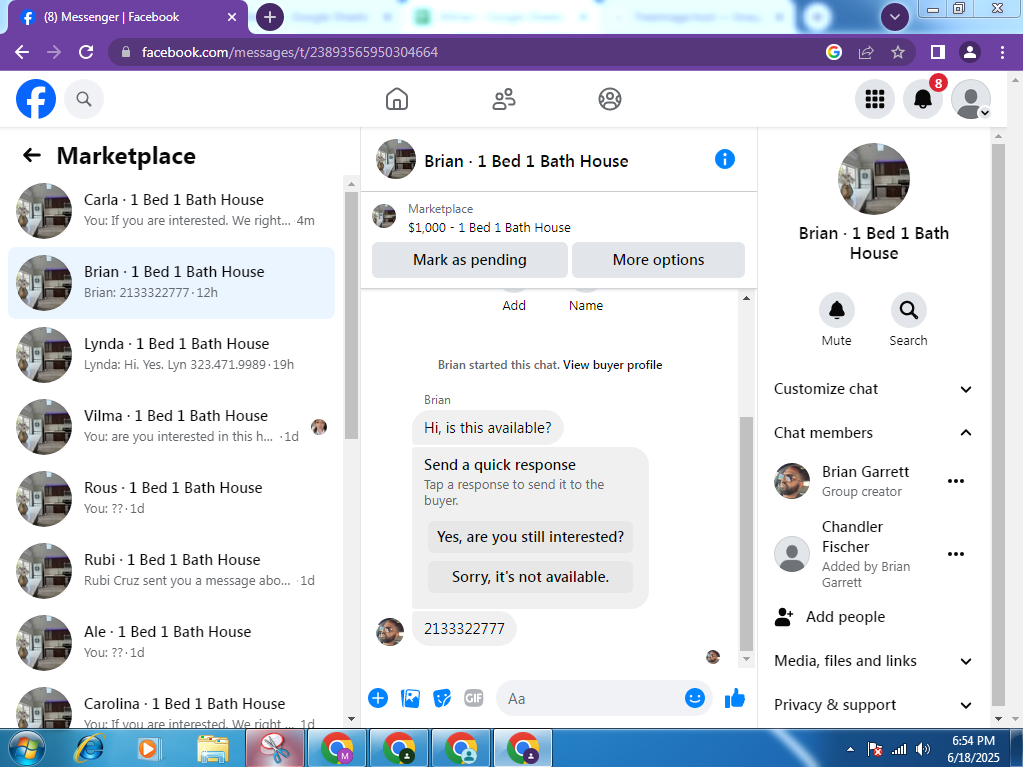Image resolution: width=1023 pixels, height=767 pixels.
Task: Share this page from the address bar
Action: point(866,52)
